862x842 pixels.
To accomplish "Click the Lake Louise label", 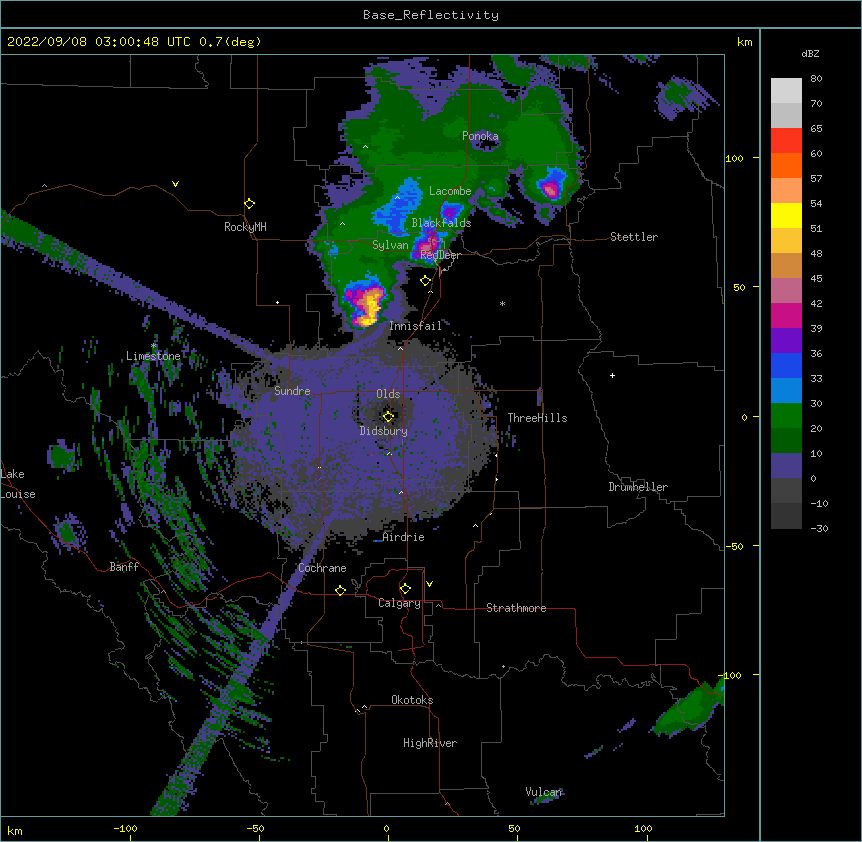I will point(18,484).
